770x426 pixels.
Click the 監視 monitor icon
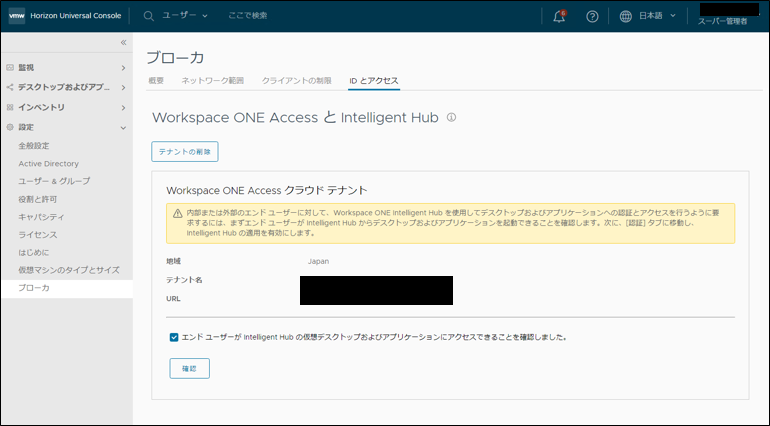[x=10, y=67]
